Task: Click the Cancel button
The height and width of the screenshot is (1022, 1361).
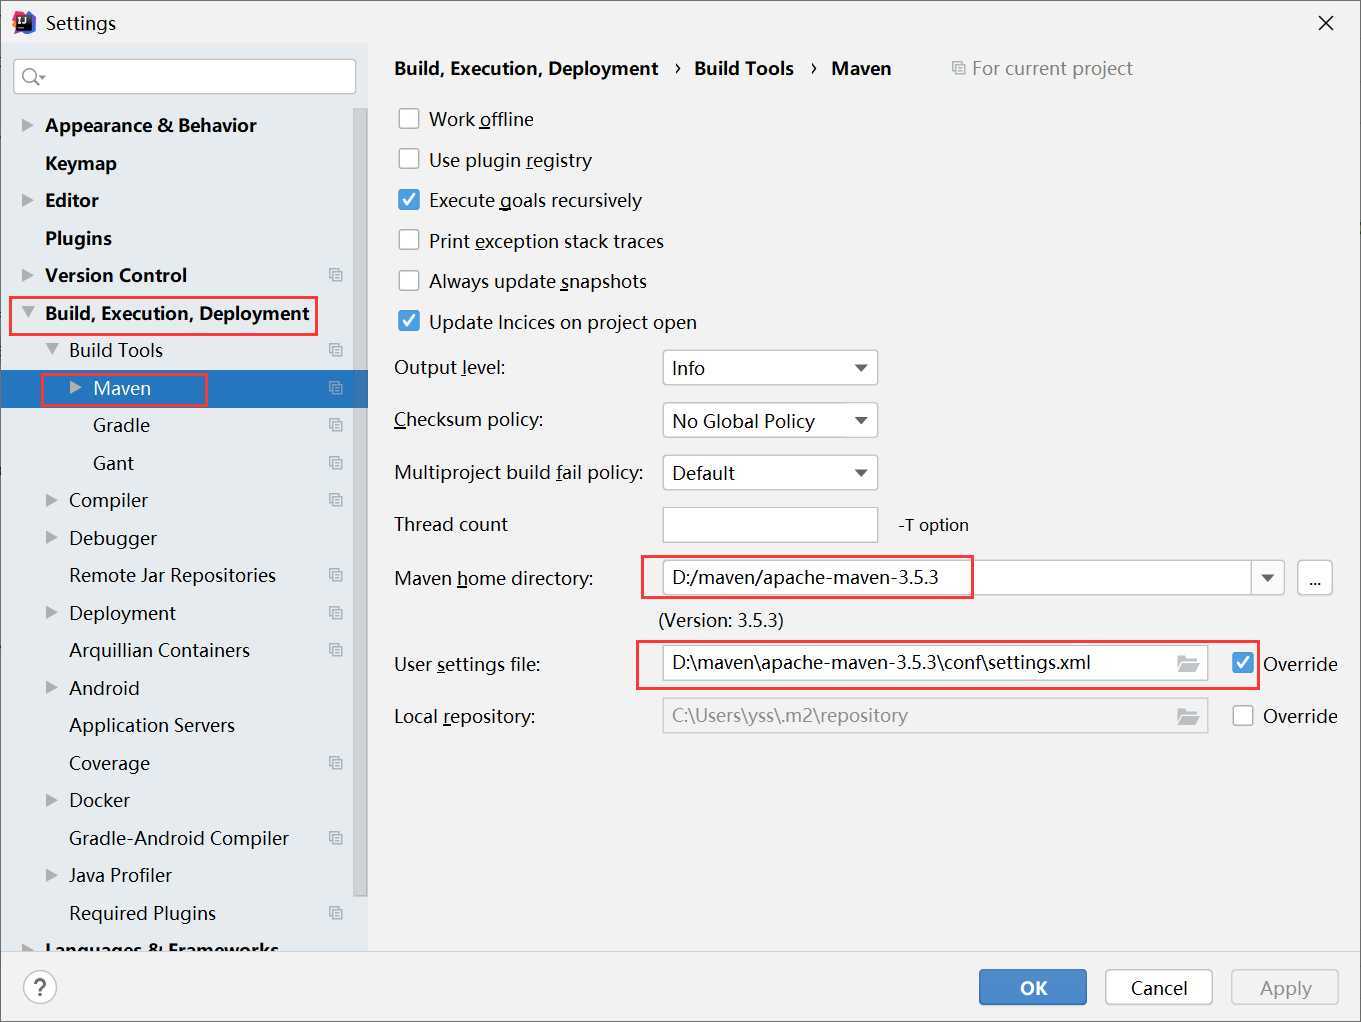Action: click(1159, 987)
